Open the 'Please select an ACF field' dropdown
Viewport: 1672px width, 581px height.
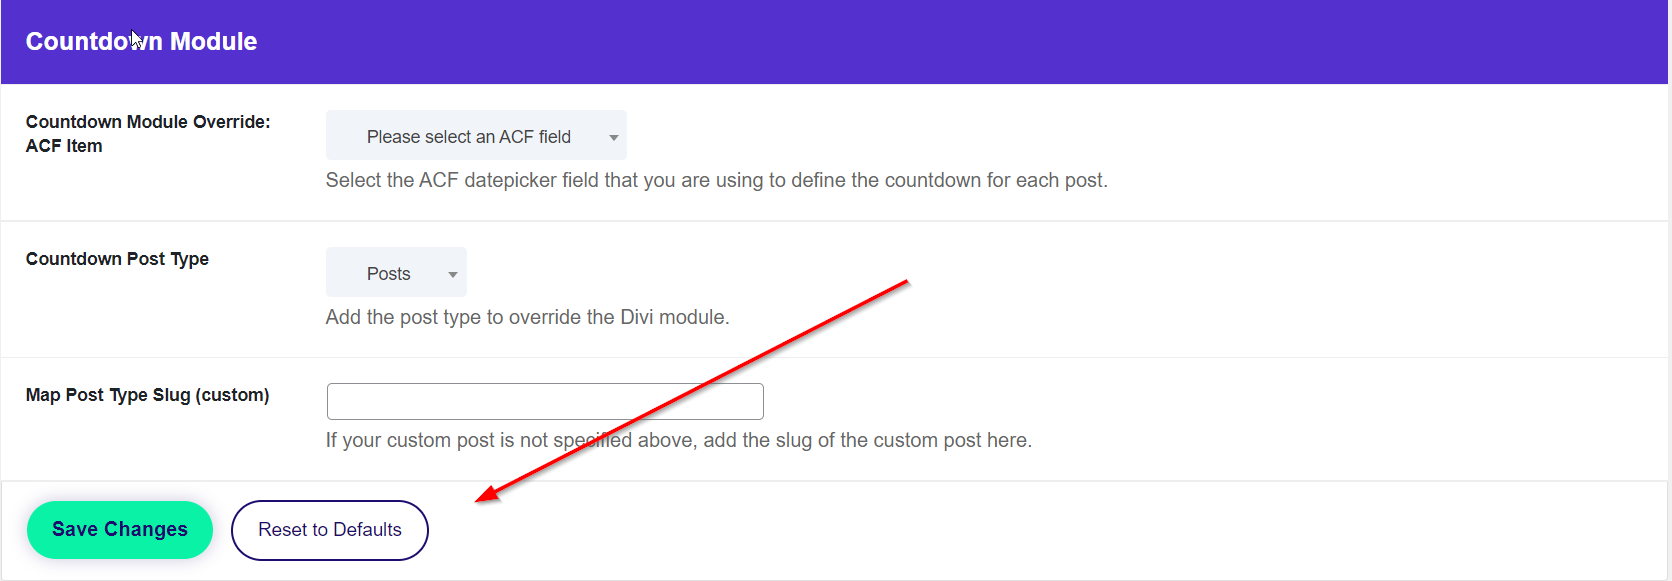point(468,136)
